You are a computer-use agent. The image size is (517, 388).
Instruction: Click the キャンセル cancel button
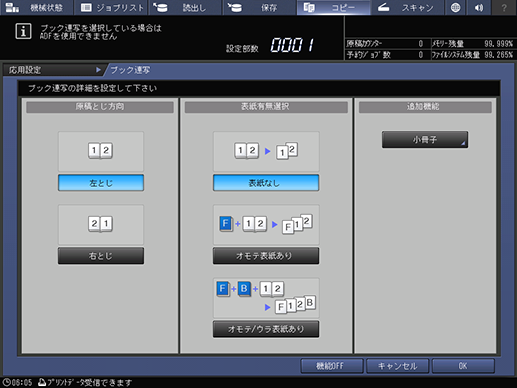(x=397, y=366)
